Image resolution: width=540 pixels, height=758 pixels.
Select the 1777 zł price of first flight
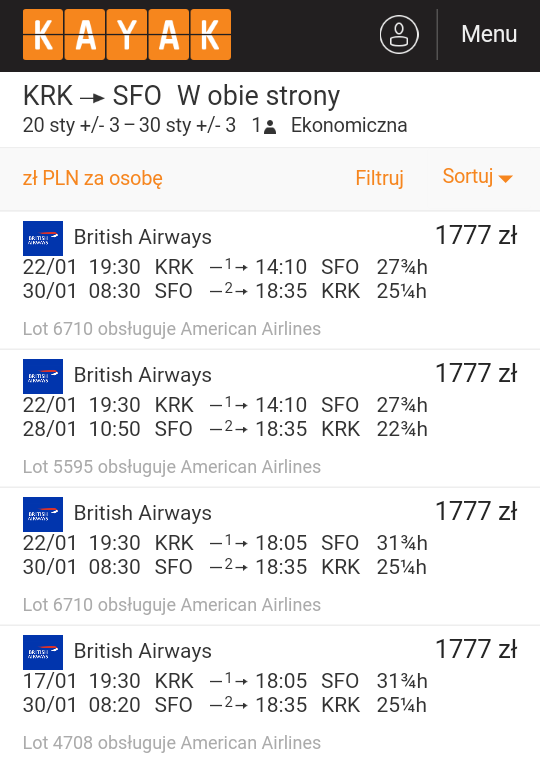[476, 235]
